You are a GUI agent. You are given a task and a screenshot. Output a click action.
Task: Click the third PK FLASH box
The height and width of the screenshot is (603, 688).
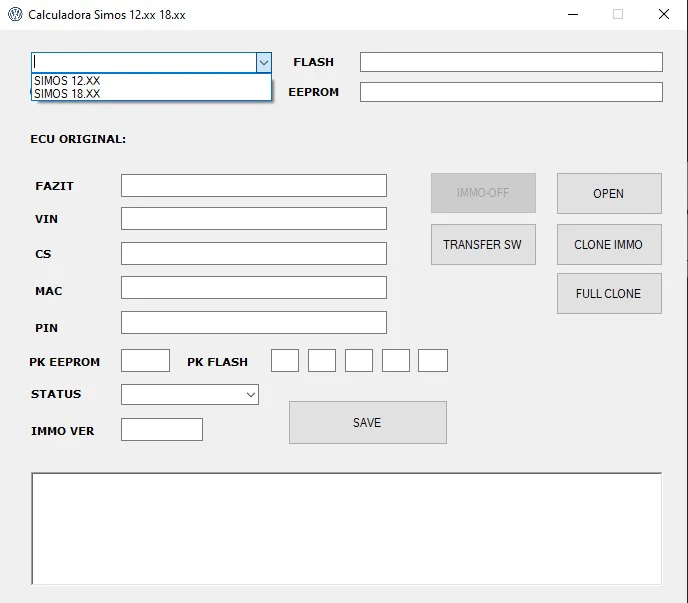point(359,361)
